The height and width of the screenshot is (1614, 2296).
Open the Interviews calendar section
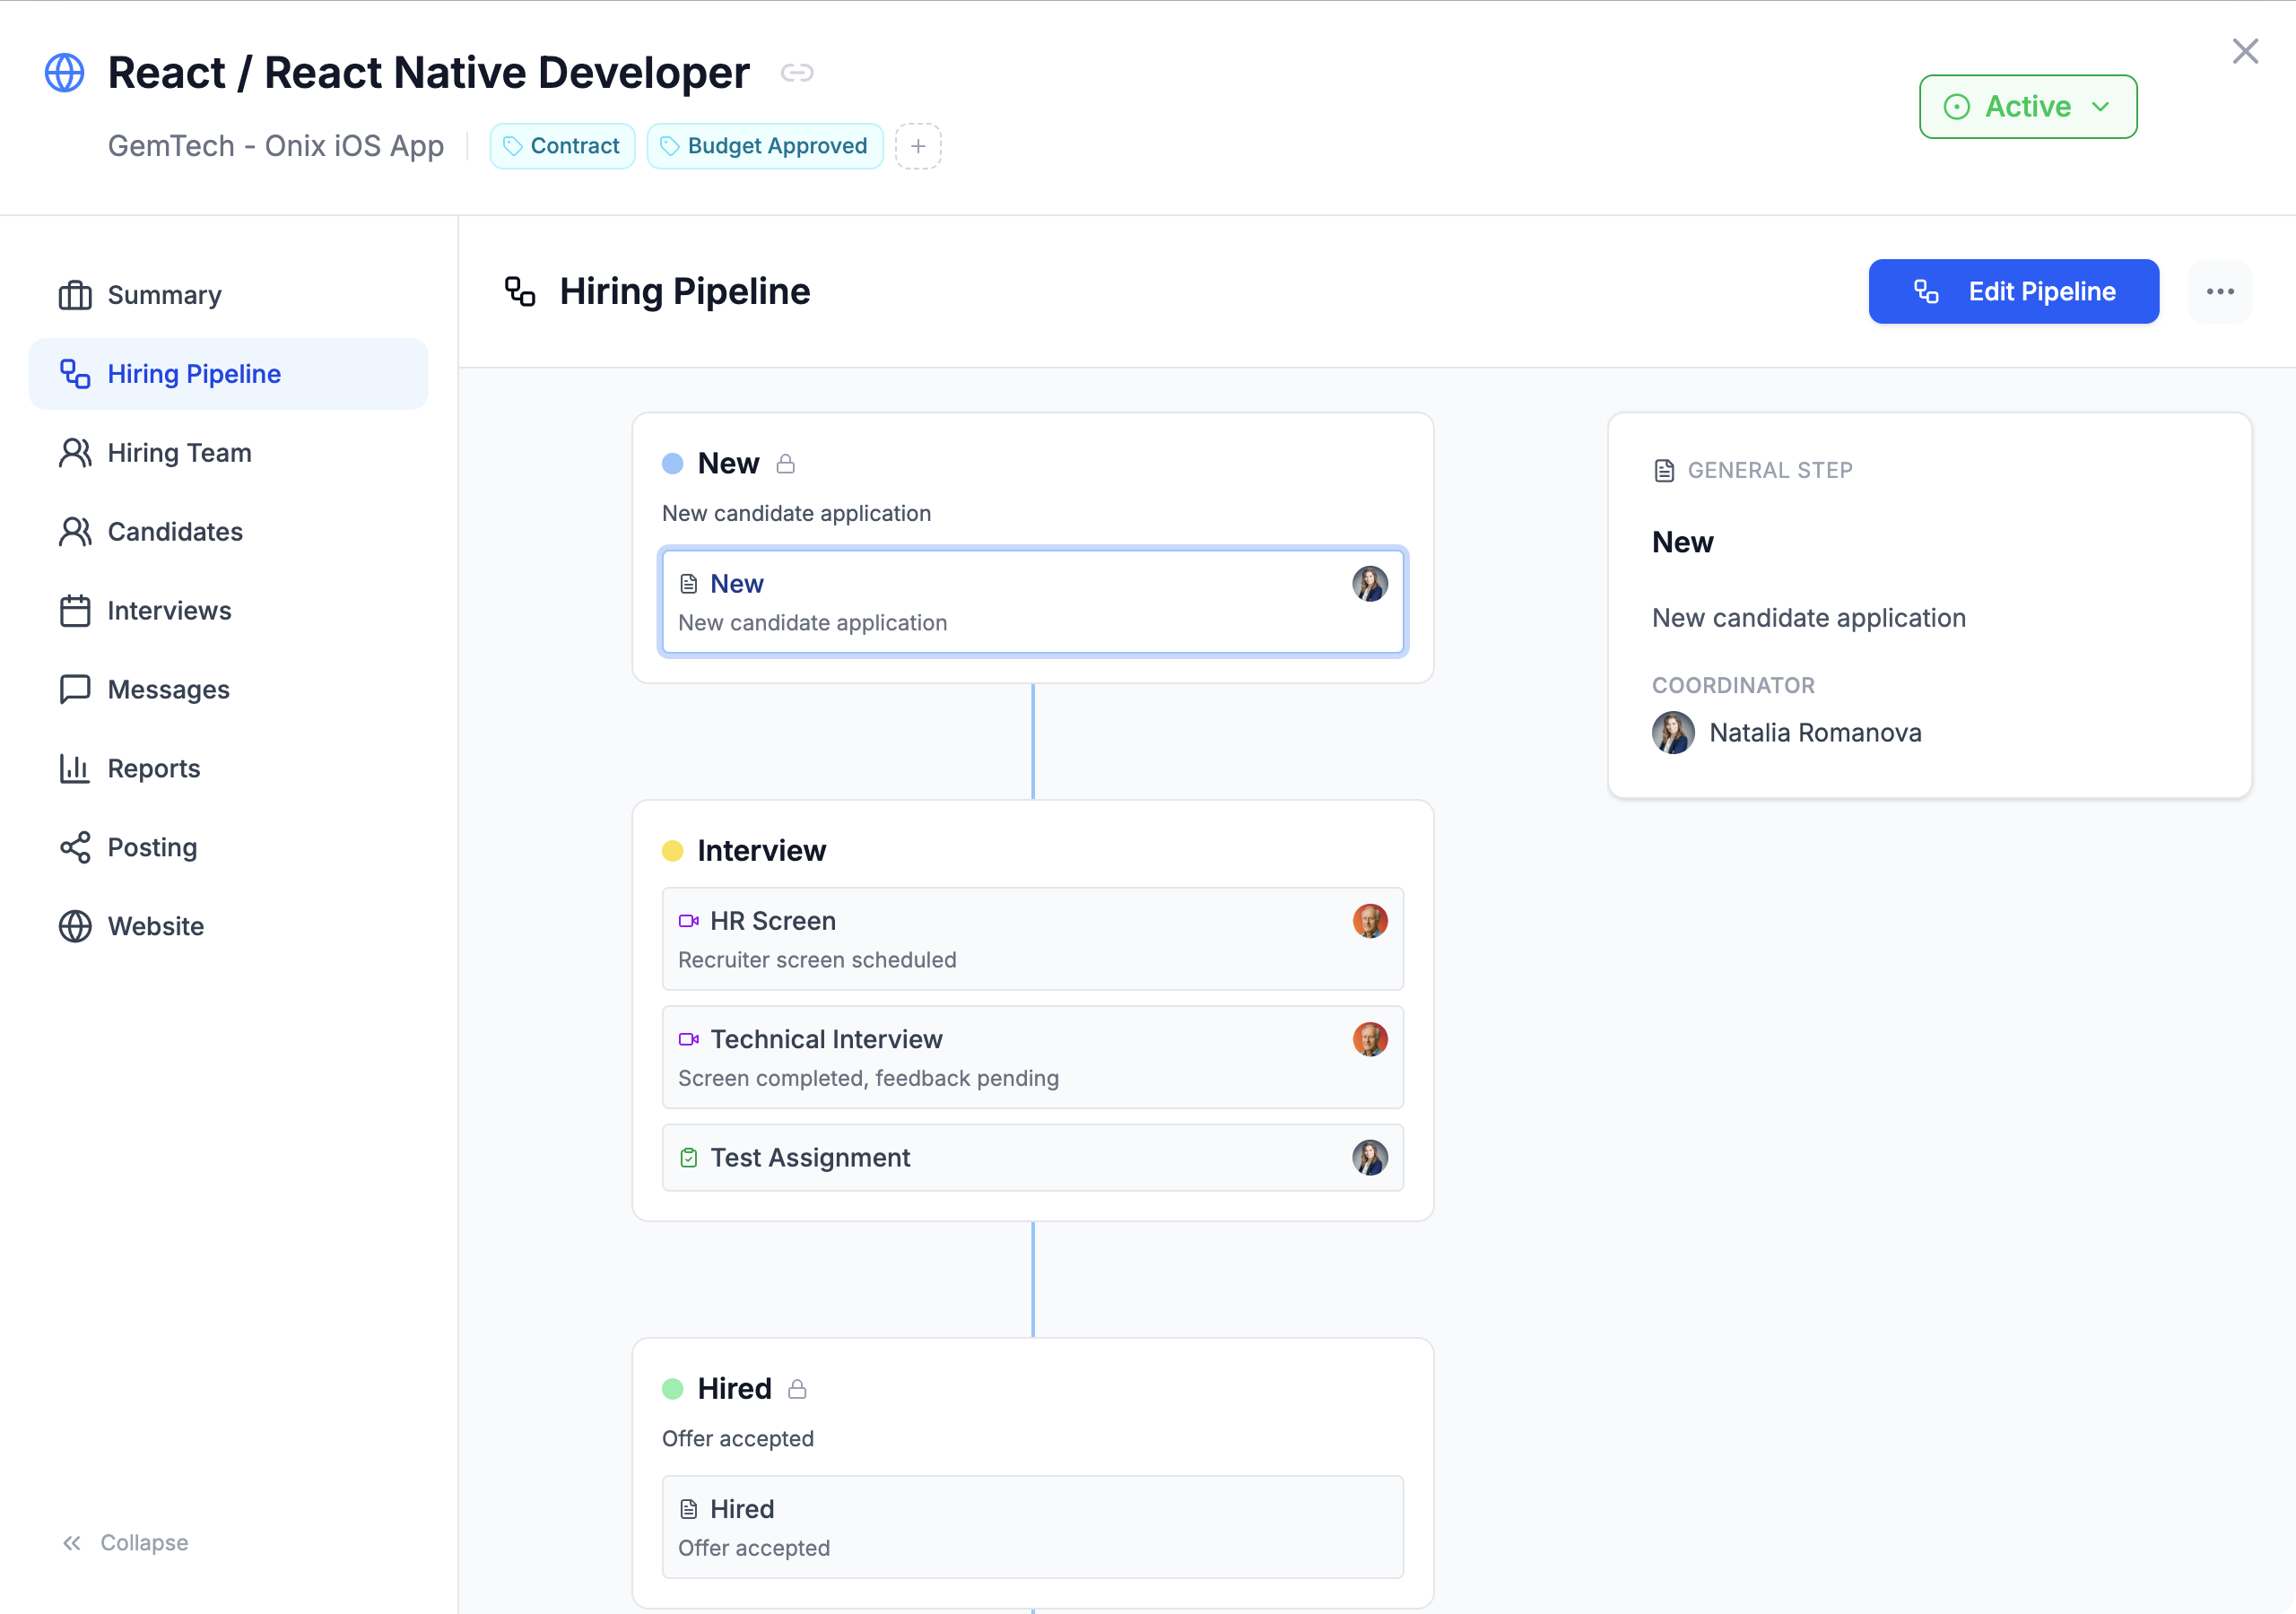168,610
